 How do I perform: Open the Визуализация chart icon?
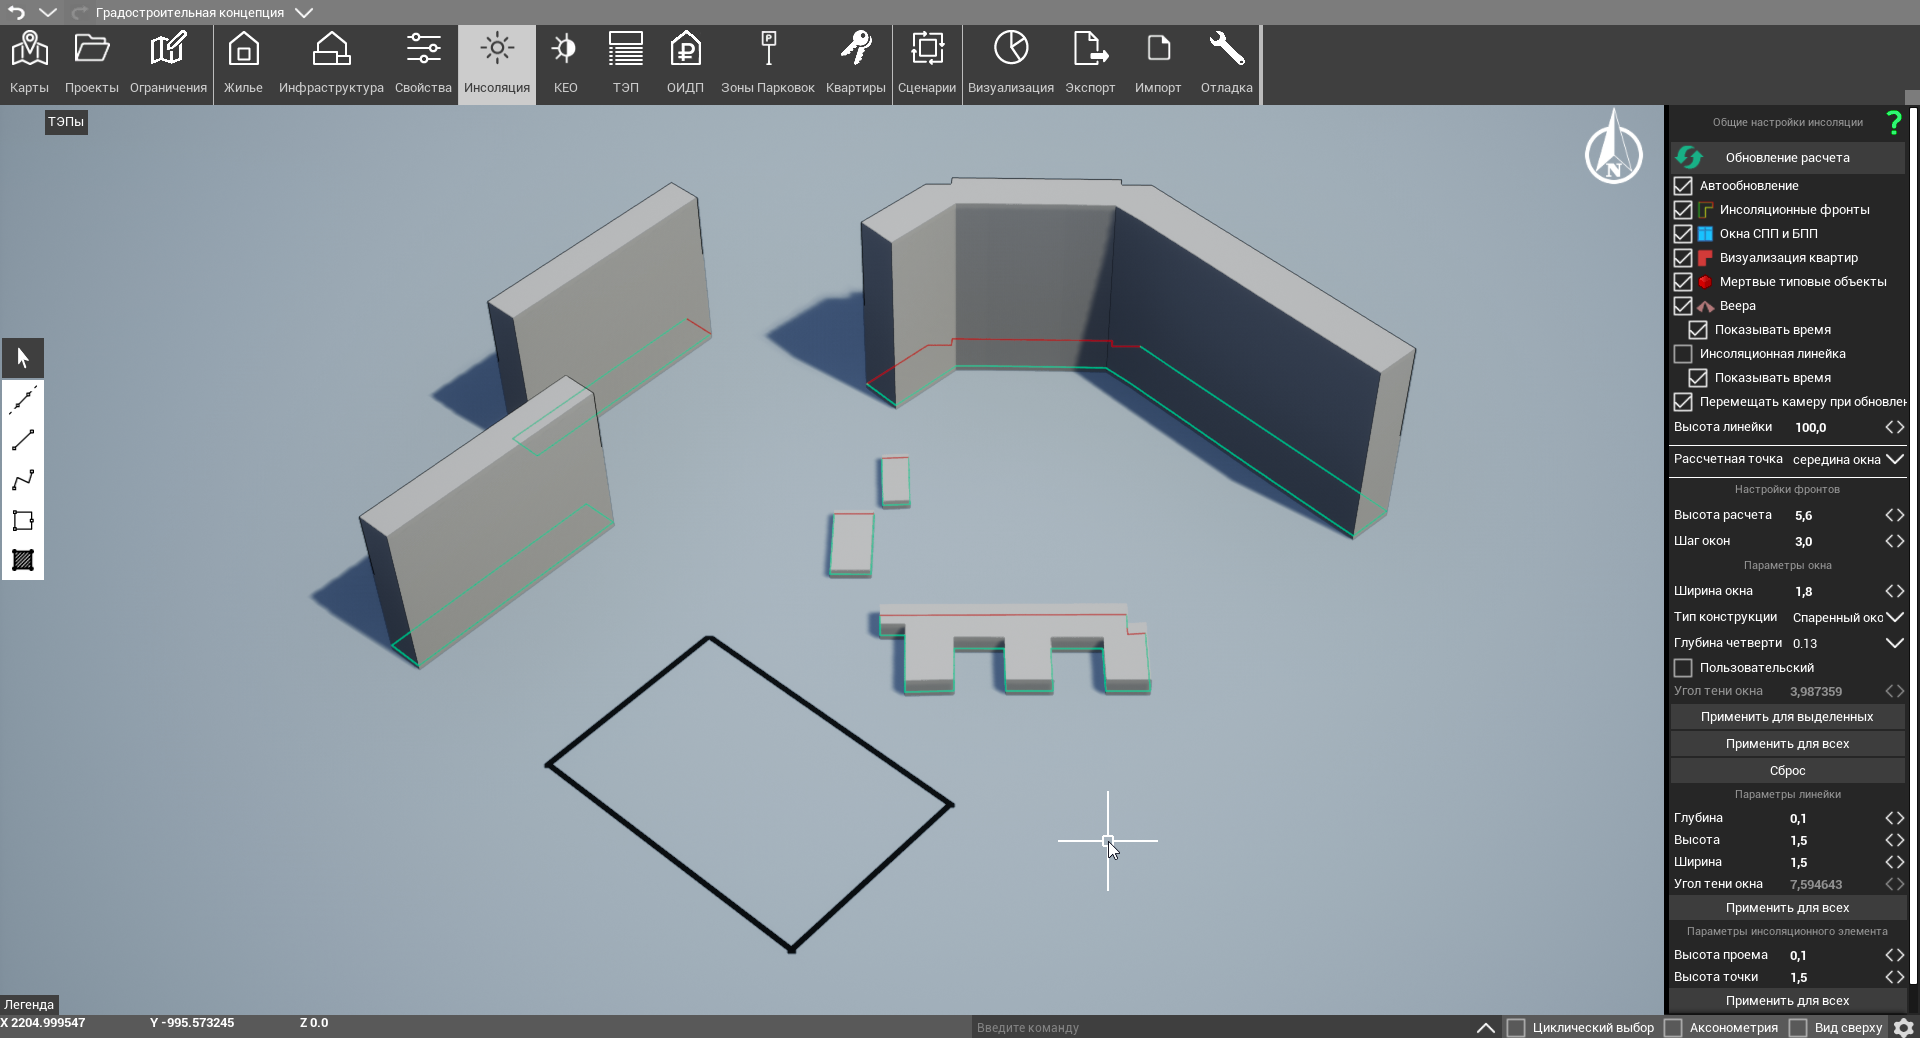click(1011, 63)
